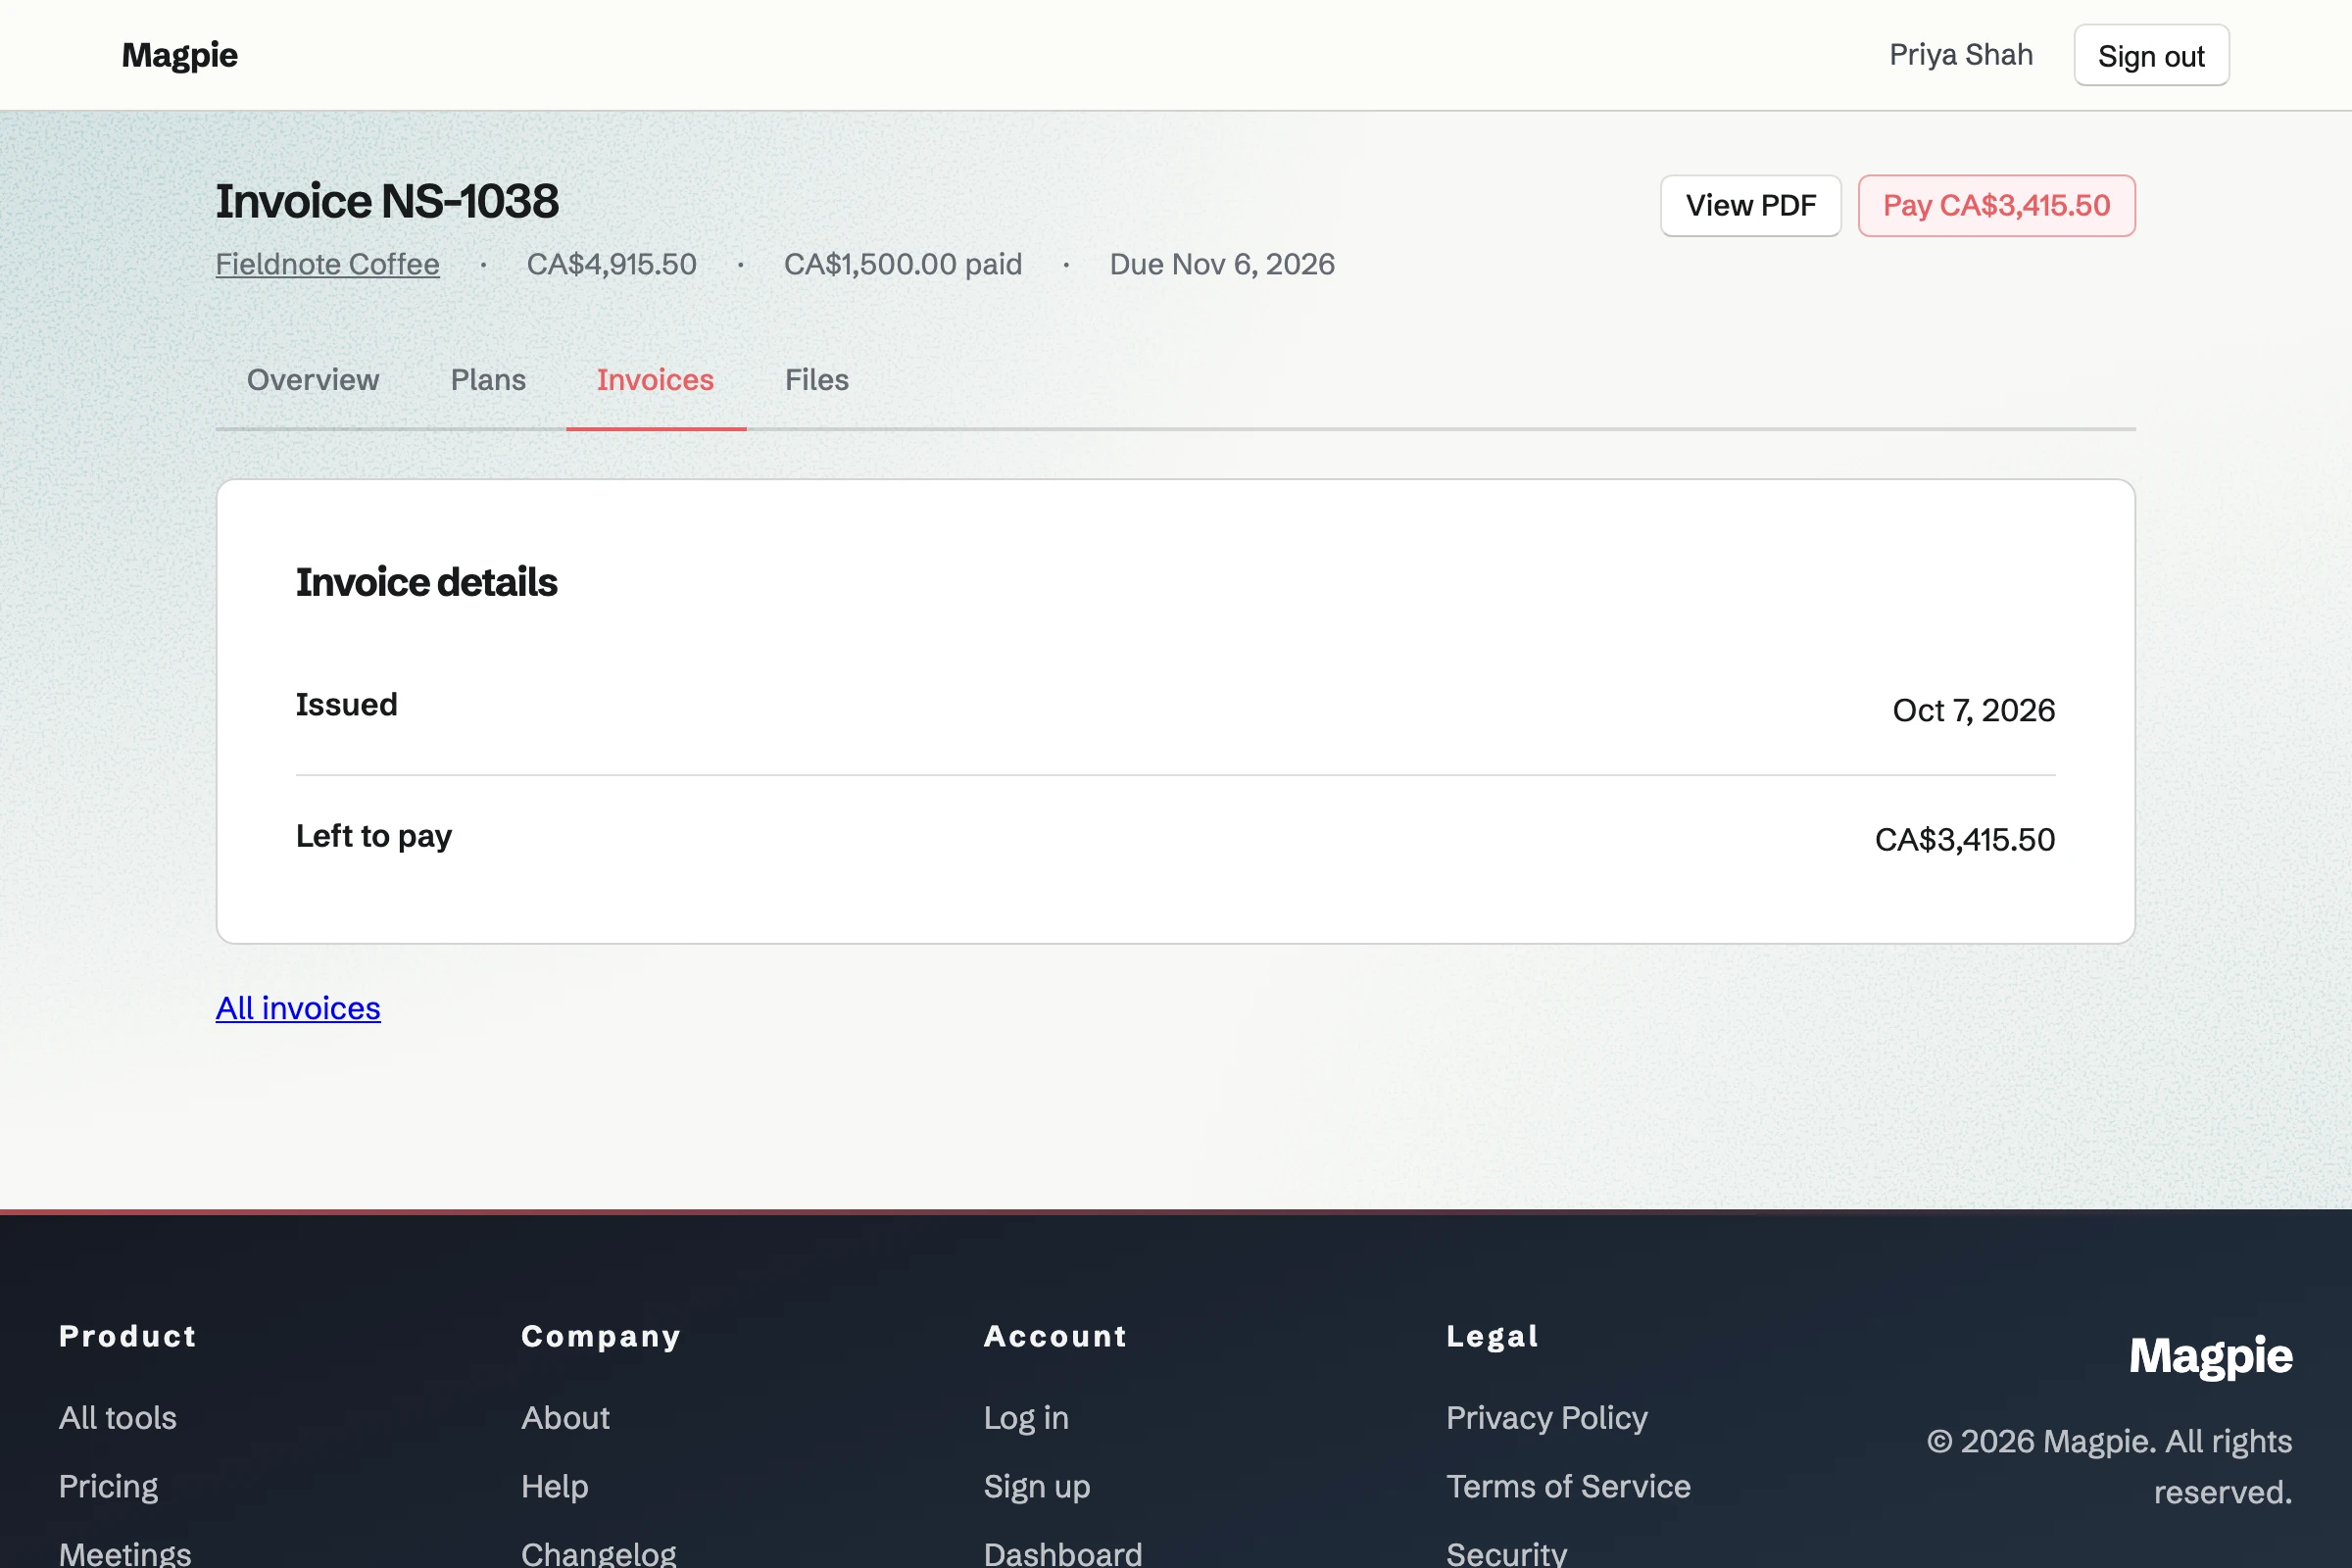Open the Changelog footer link
Viewport: 2352px width, 1568px height.
click(599, 1553)
